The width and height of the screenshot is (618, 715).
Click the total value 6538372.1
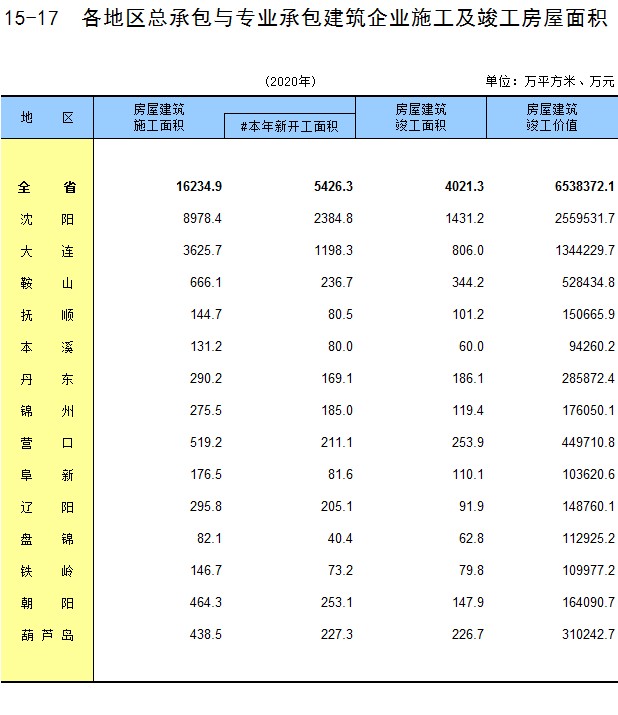[584, 187]
